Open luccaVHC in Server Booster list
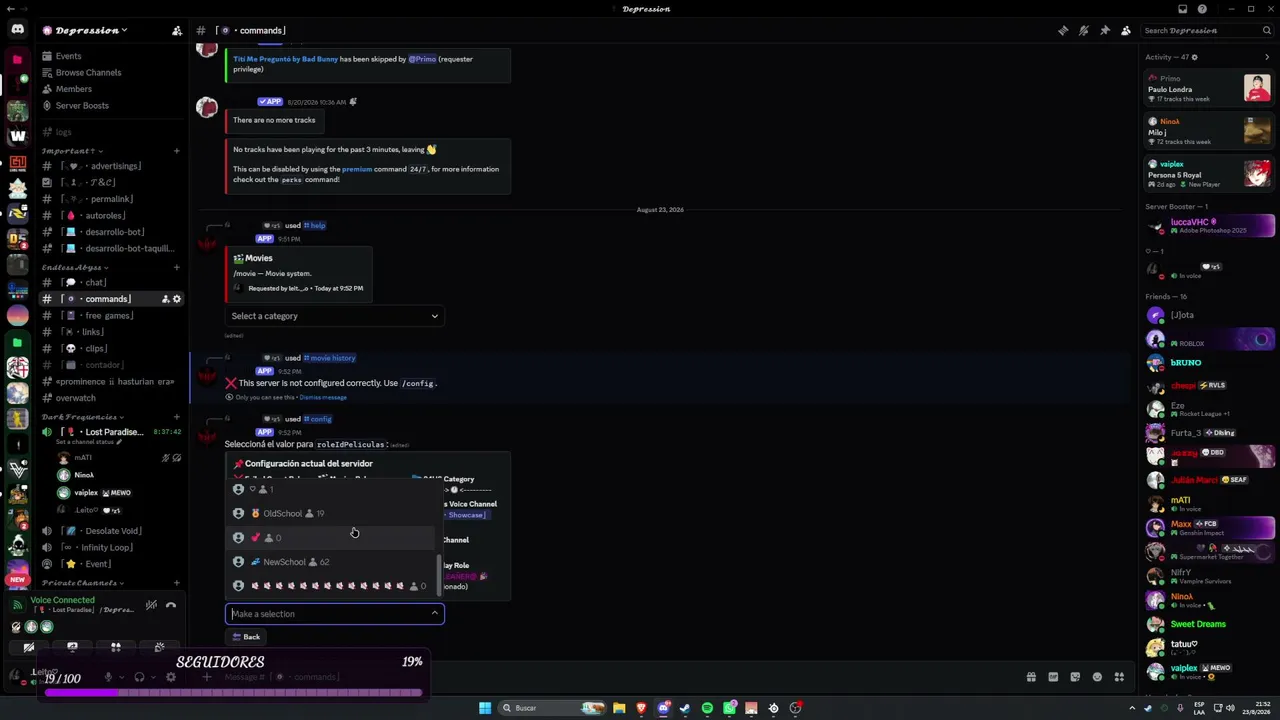This screenshot has width=1280, height=720. point(1209,225)
